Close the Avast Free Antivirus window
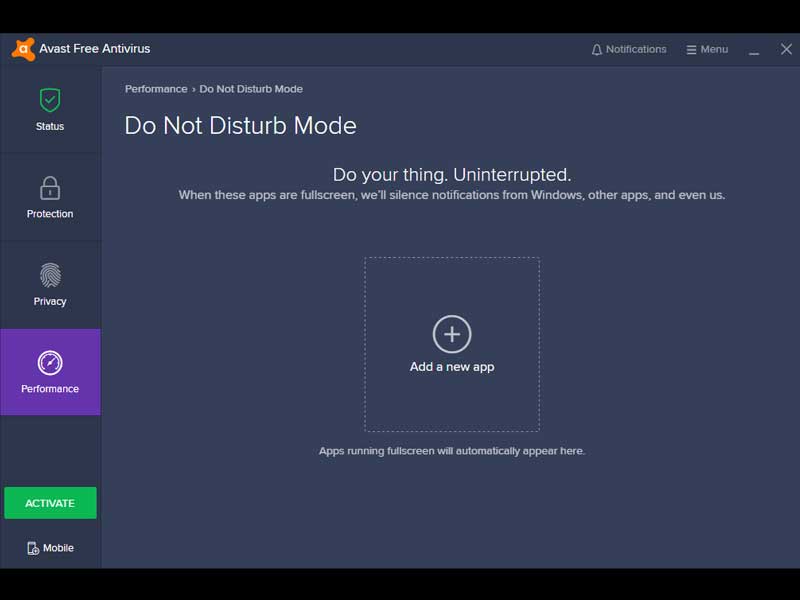This screenshot has width=800, height=600. pyautogui.click(x=786, y=49)
